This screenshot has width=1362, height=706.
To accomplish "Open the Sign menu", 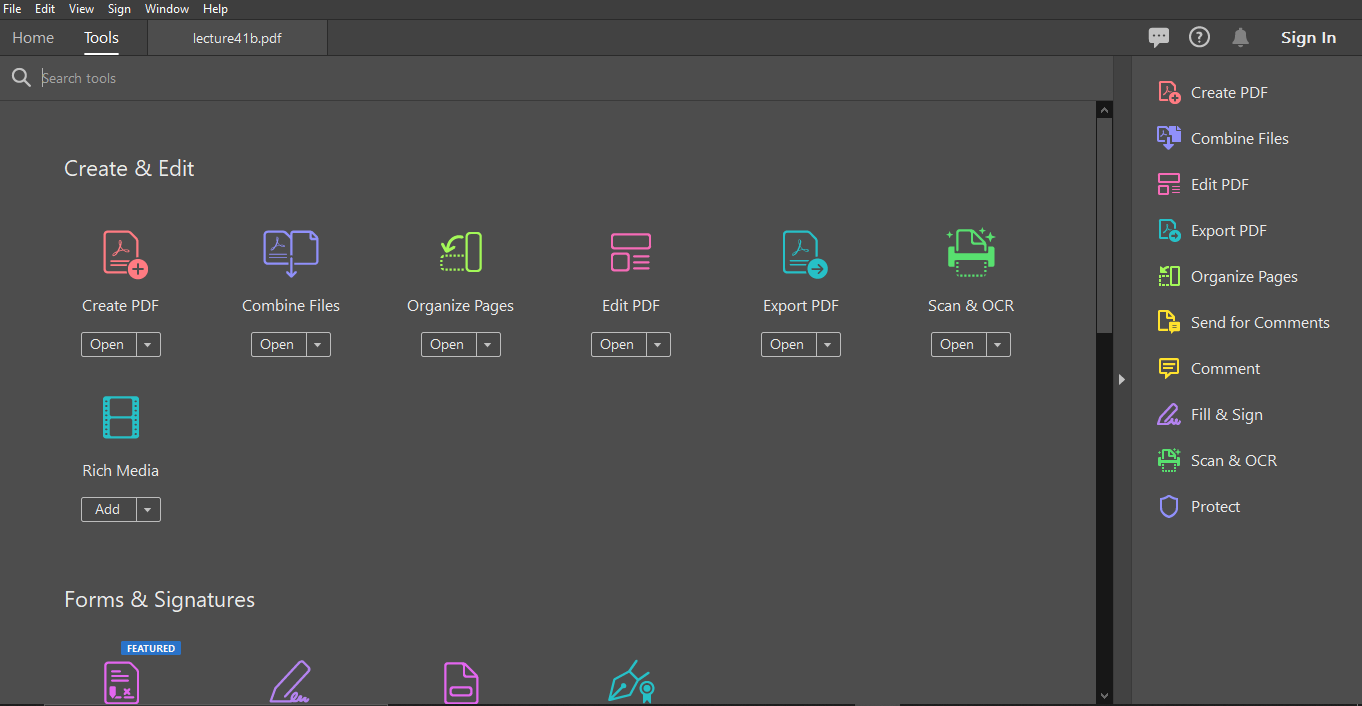I will point(119,8).
